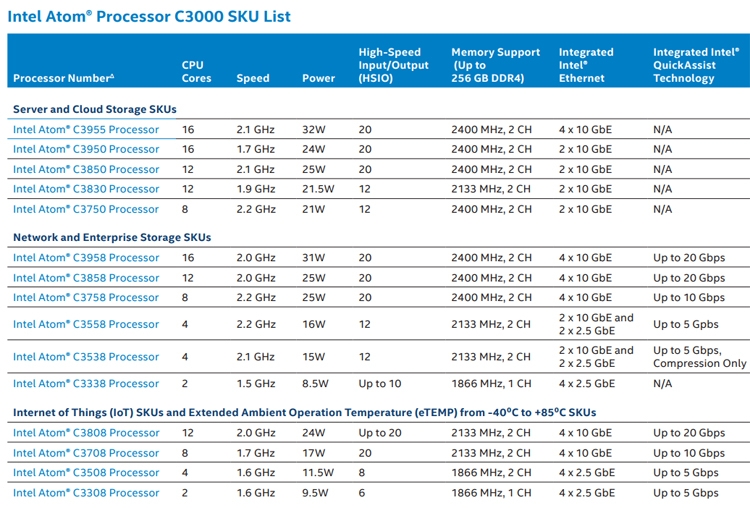Click the Processor Number column header
This screenshot has width=750, height=508.
pos(64,78)
